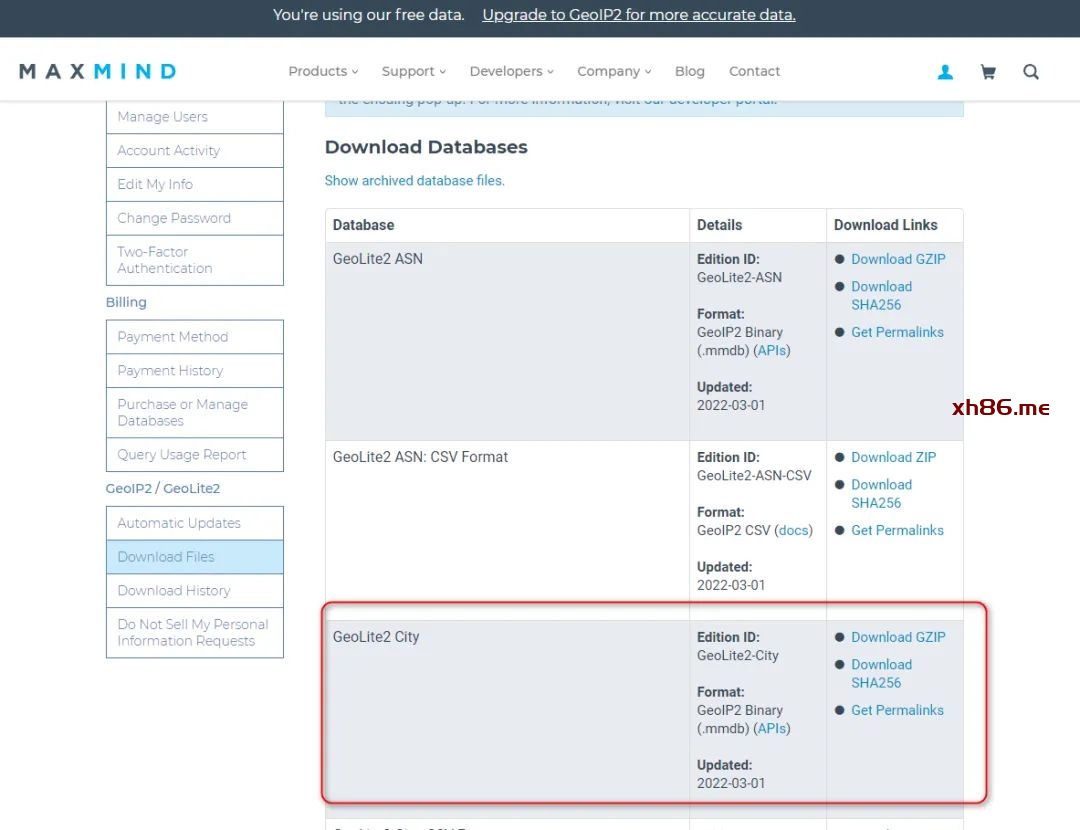Open the shopping cart icon
The width and height of the screenshot is (1080, 830).
(x=988, y=72)
